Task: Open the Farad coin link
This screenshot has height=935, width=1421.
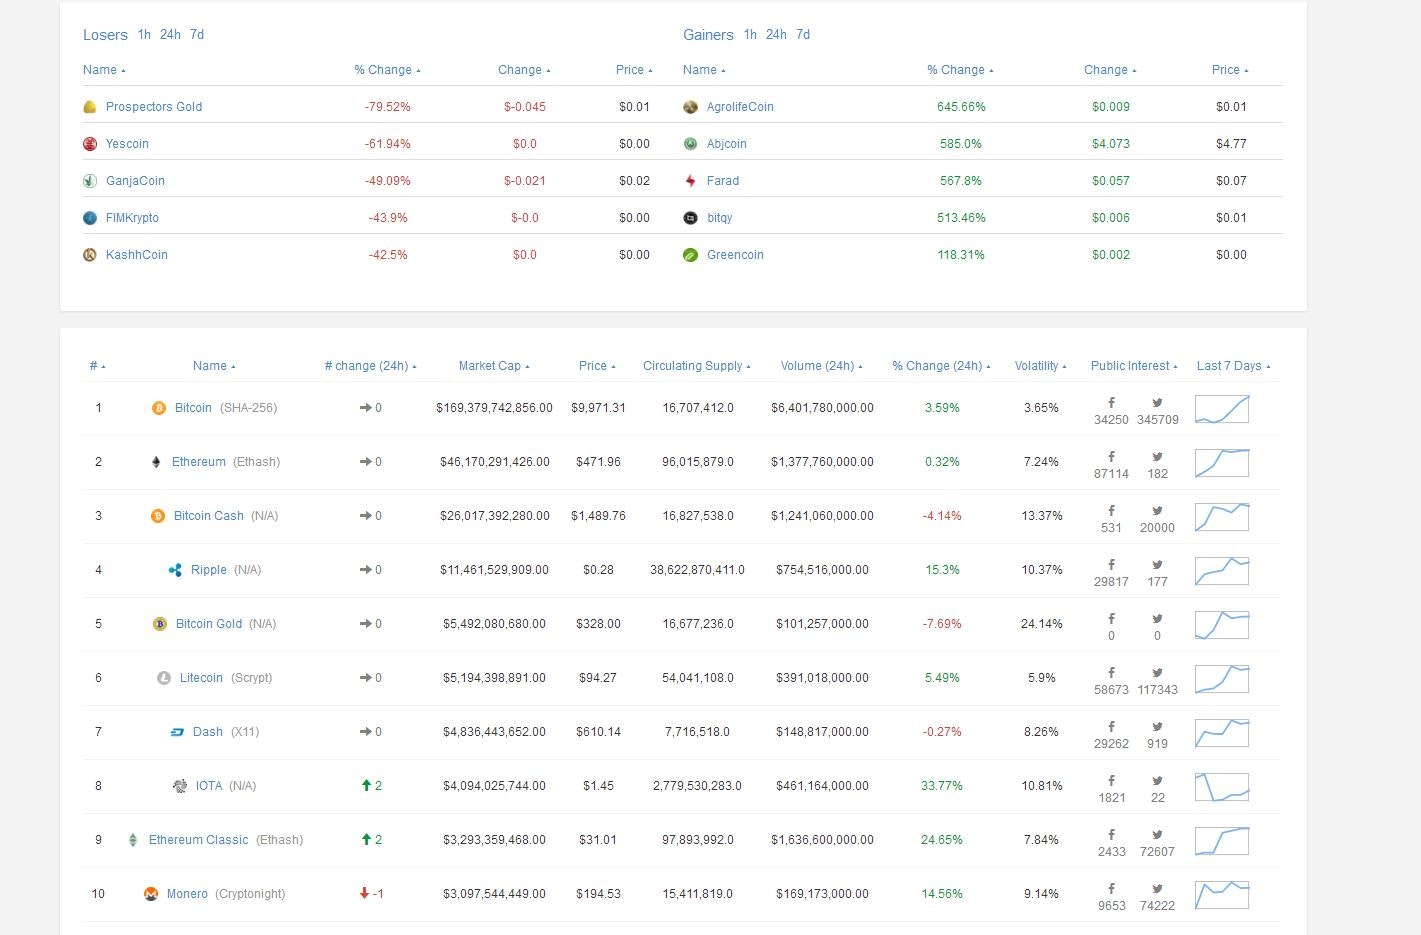Action: point(723,180)
